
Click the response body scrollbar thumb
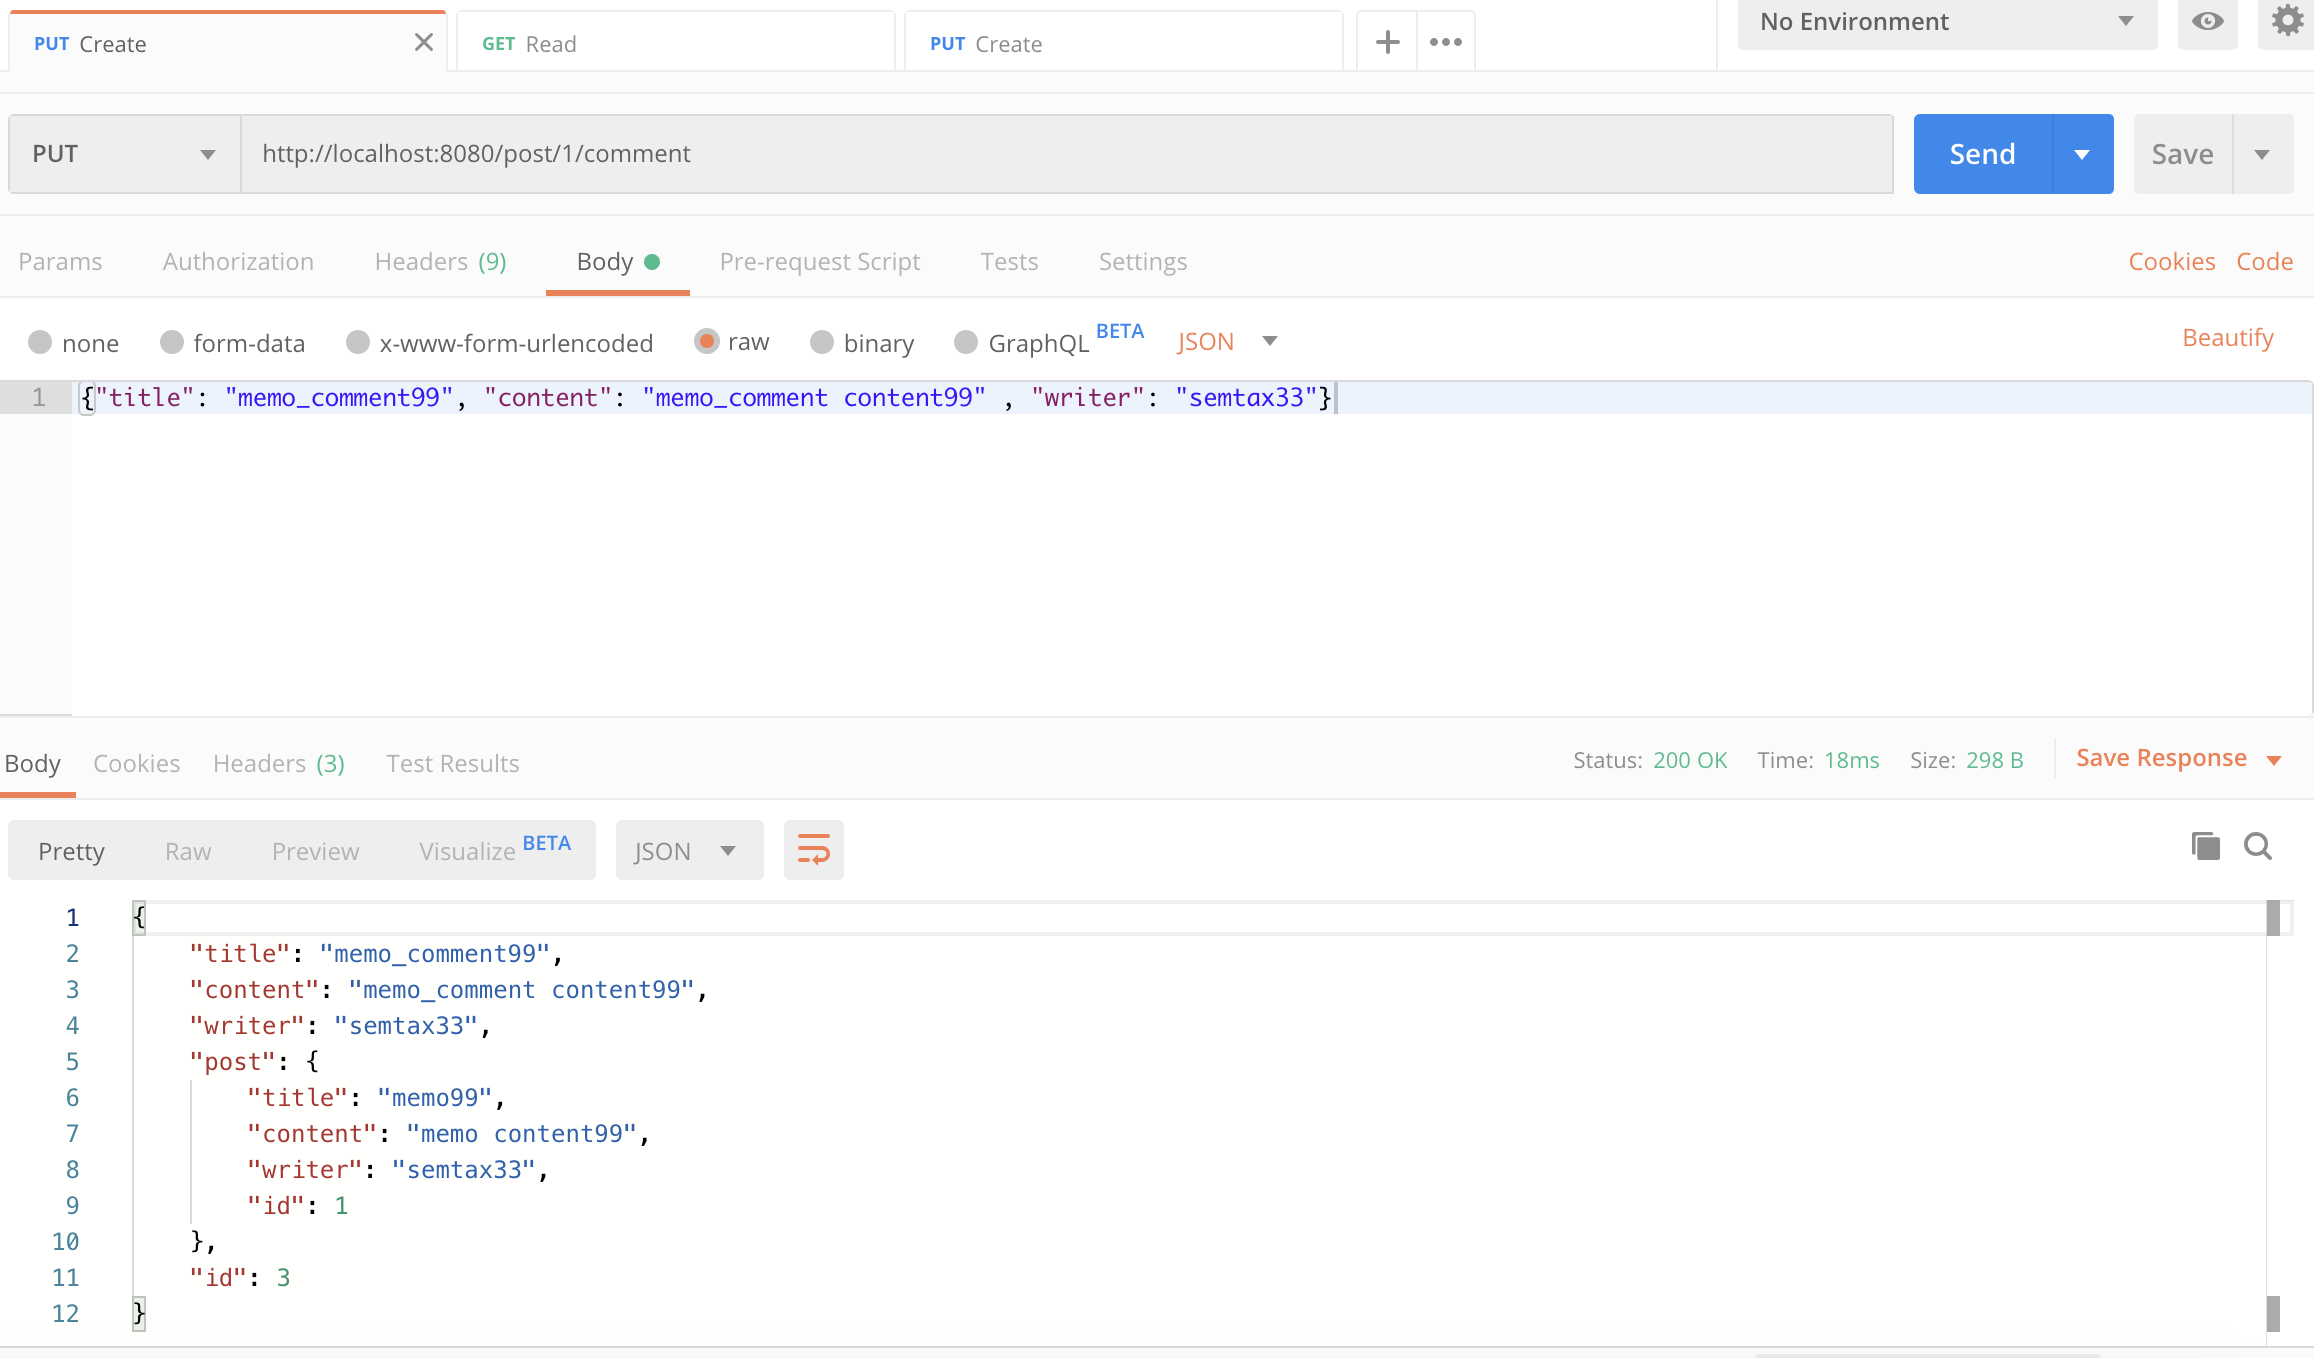click(2272, 918)
